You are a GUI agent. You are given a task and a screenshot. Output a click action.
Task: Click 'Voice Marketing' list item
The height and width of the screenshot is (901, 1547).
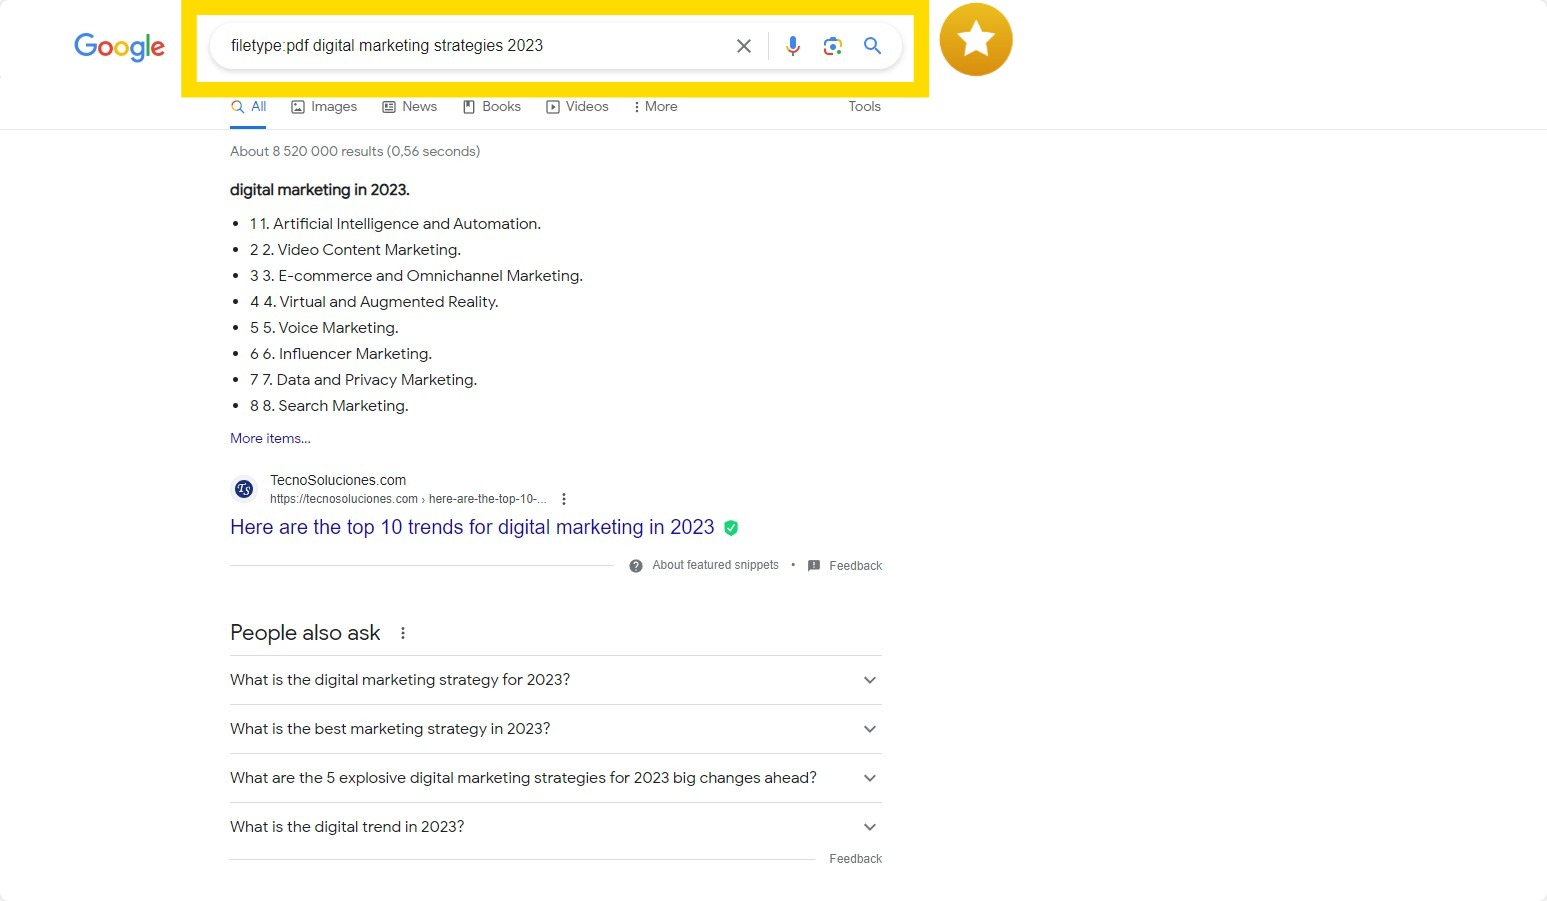tap(324, 328)
